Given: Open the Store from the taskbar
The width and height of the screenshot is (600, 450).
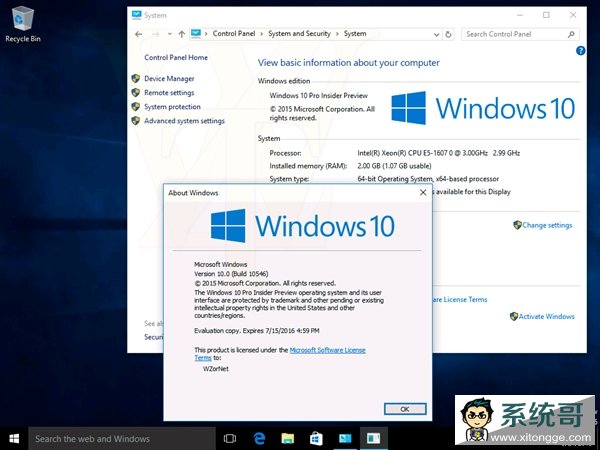Looking at the screenshot, I should point(316,439).
